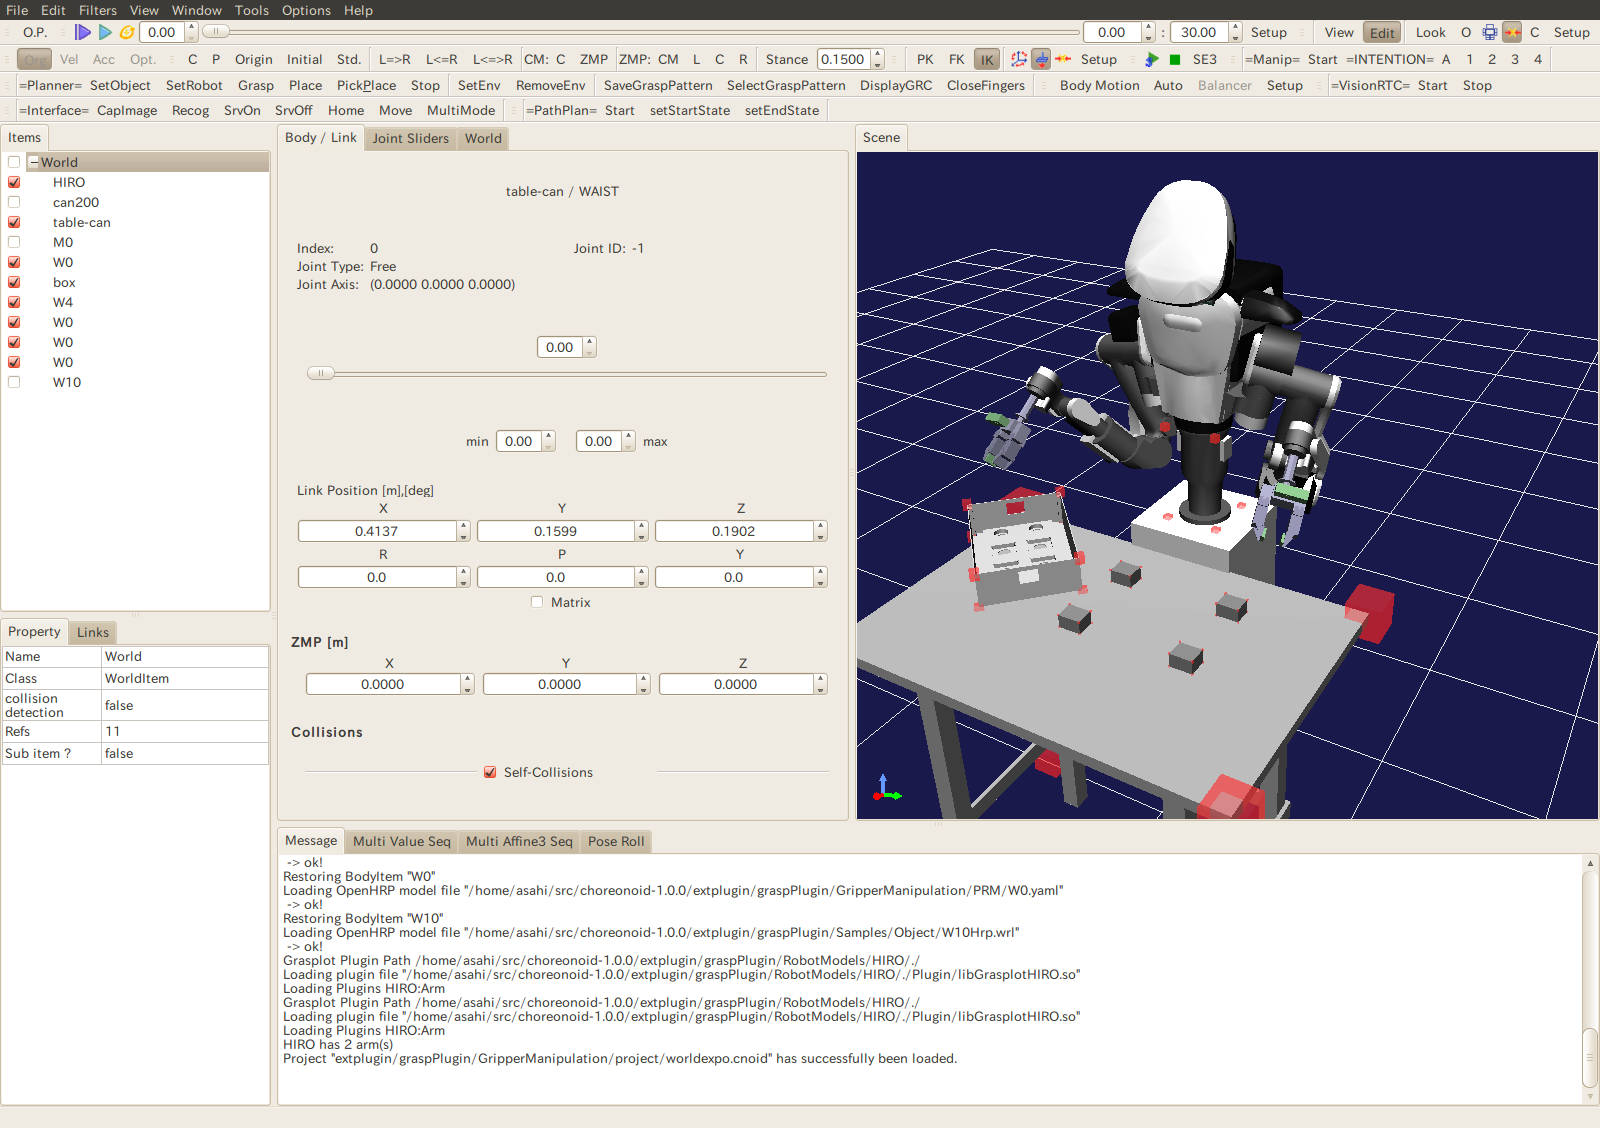Screen dimensions: 1600x1128
Task: Check the Matrix checkbox
Action: 537,602
